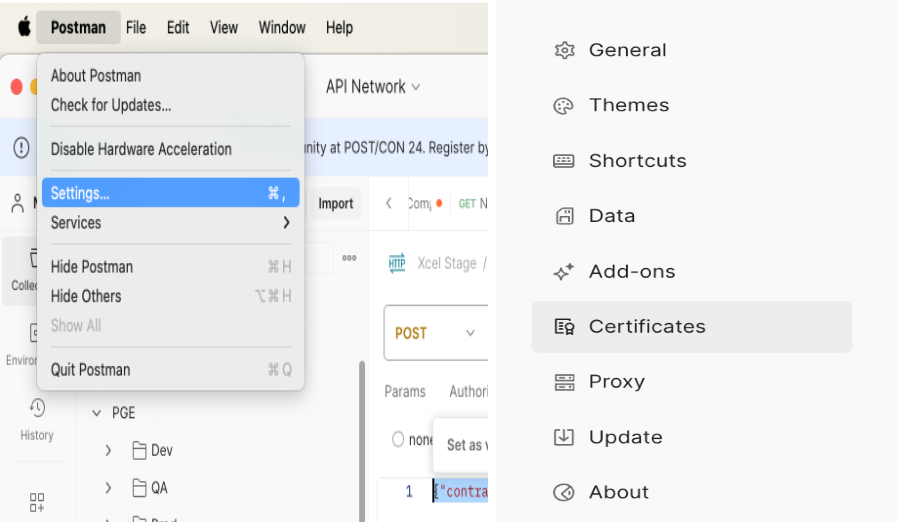
Task: Click the Import button
Action: click(x=335, y=204)
